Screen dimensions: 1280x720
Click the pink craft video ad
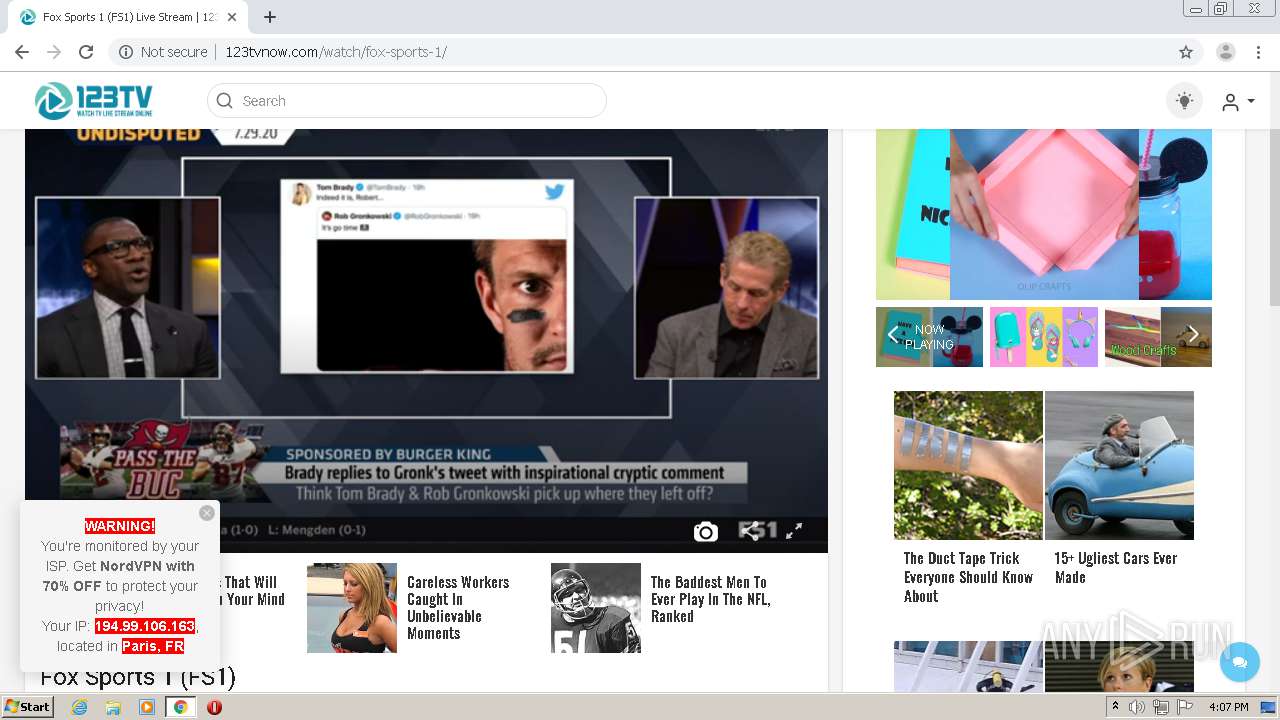coord(1044,214)
